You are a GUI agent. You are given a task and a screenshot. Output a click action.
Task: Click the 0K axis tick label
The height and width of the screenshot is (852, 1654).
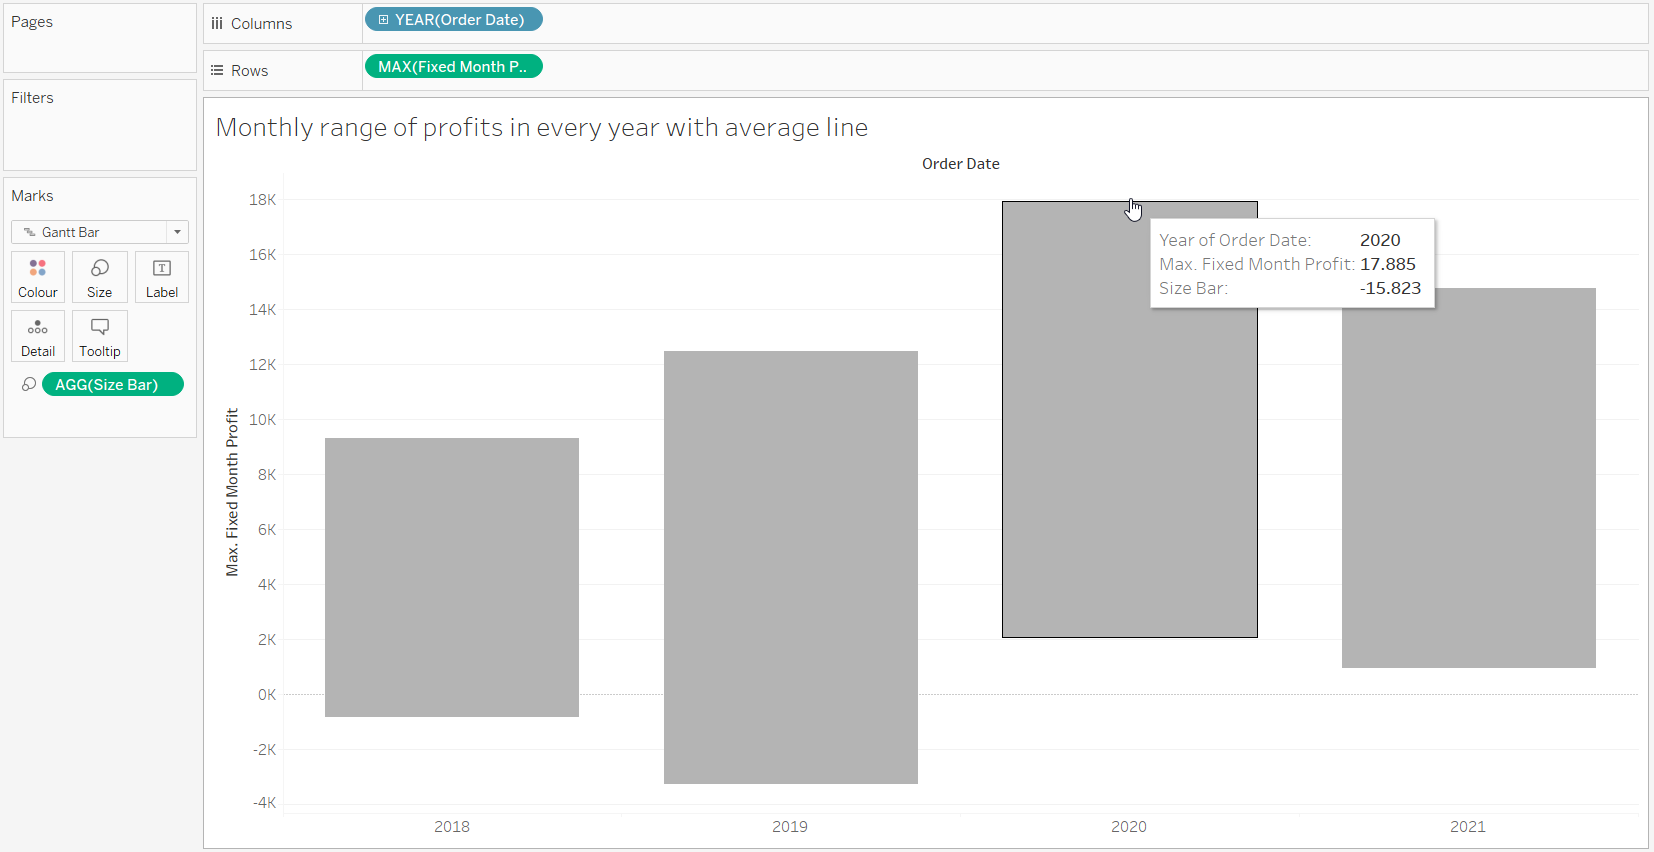pyautogui.click(x=267, y=694)
